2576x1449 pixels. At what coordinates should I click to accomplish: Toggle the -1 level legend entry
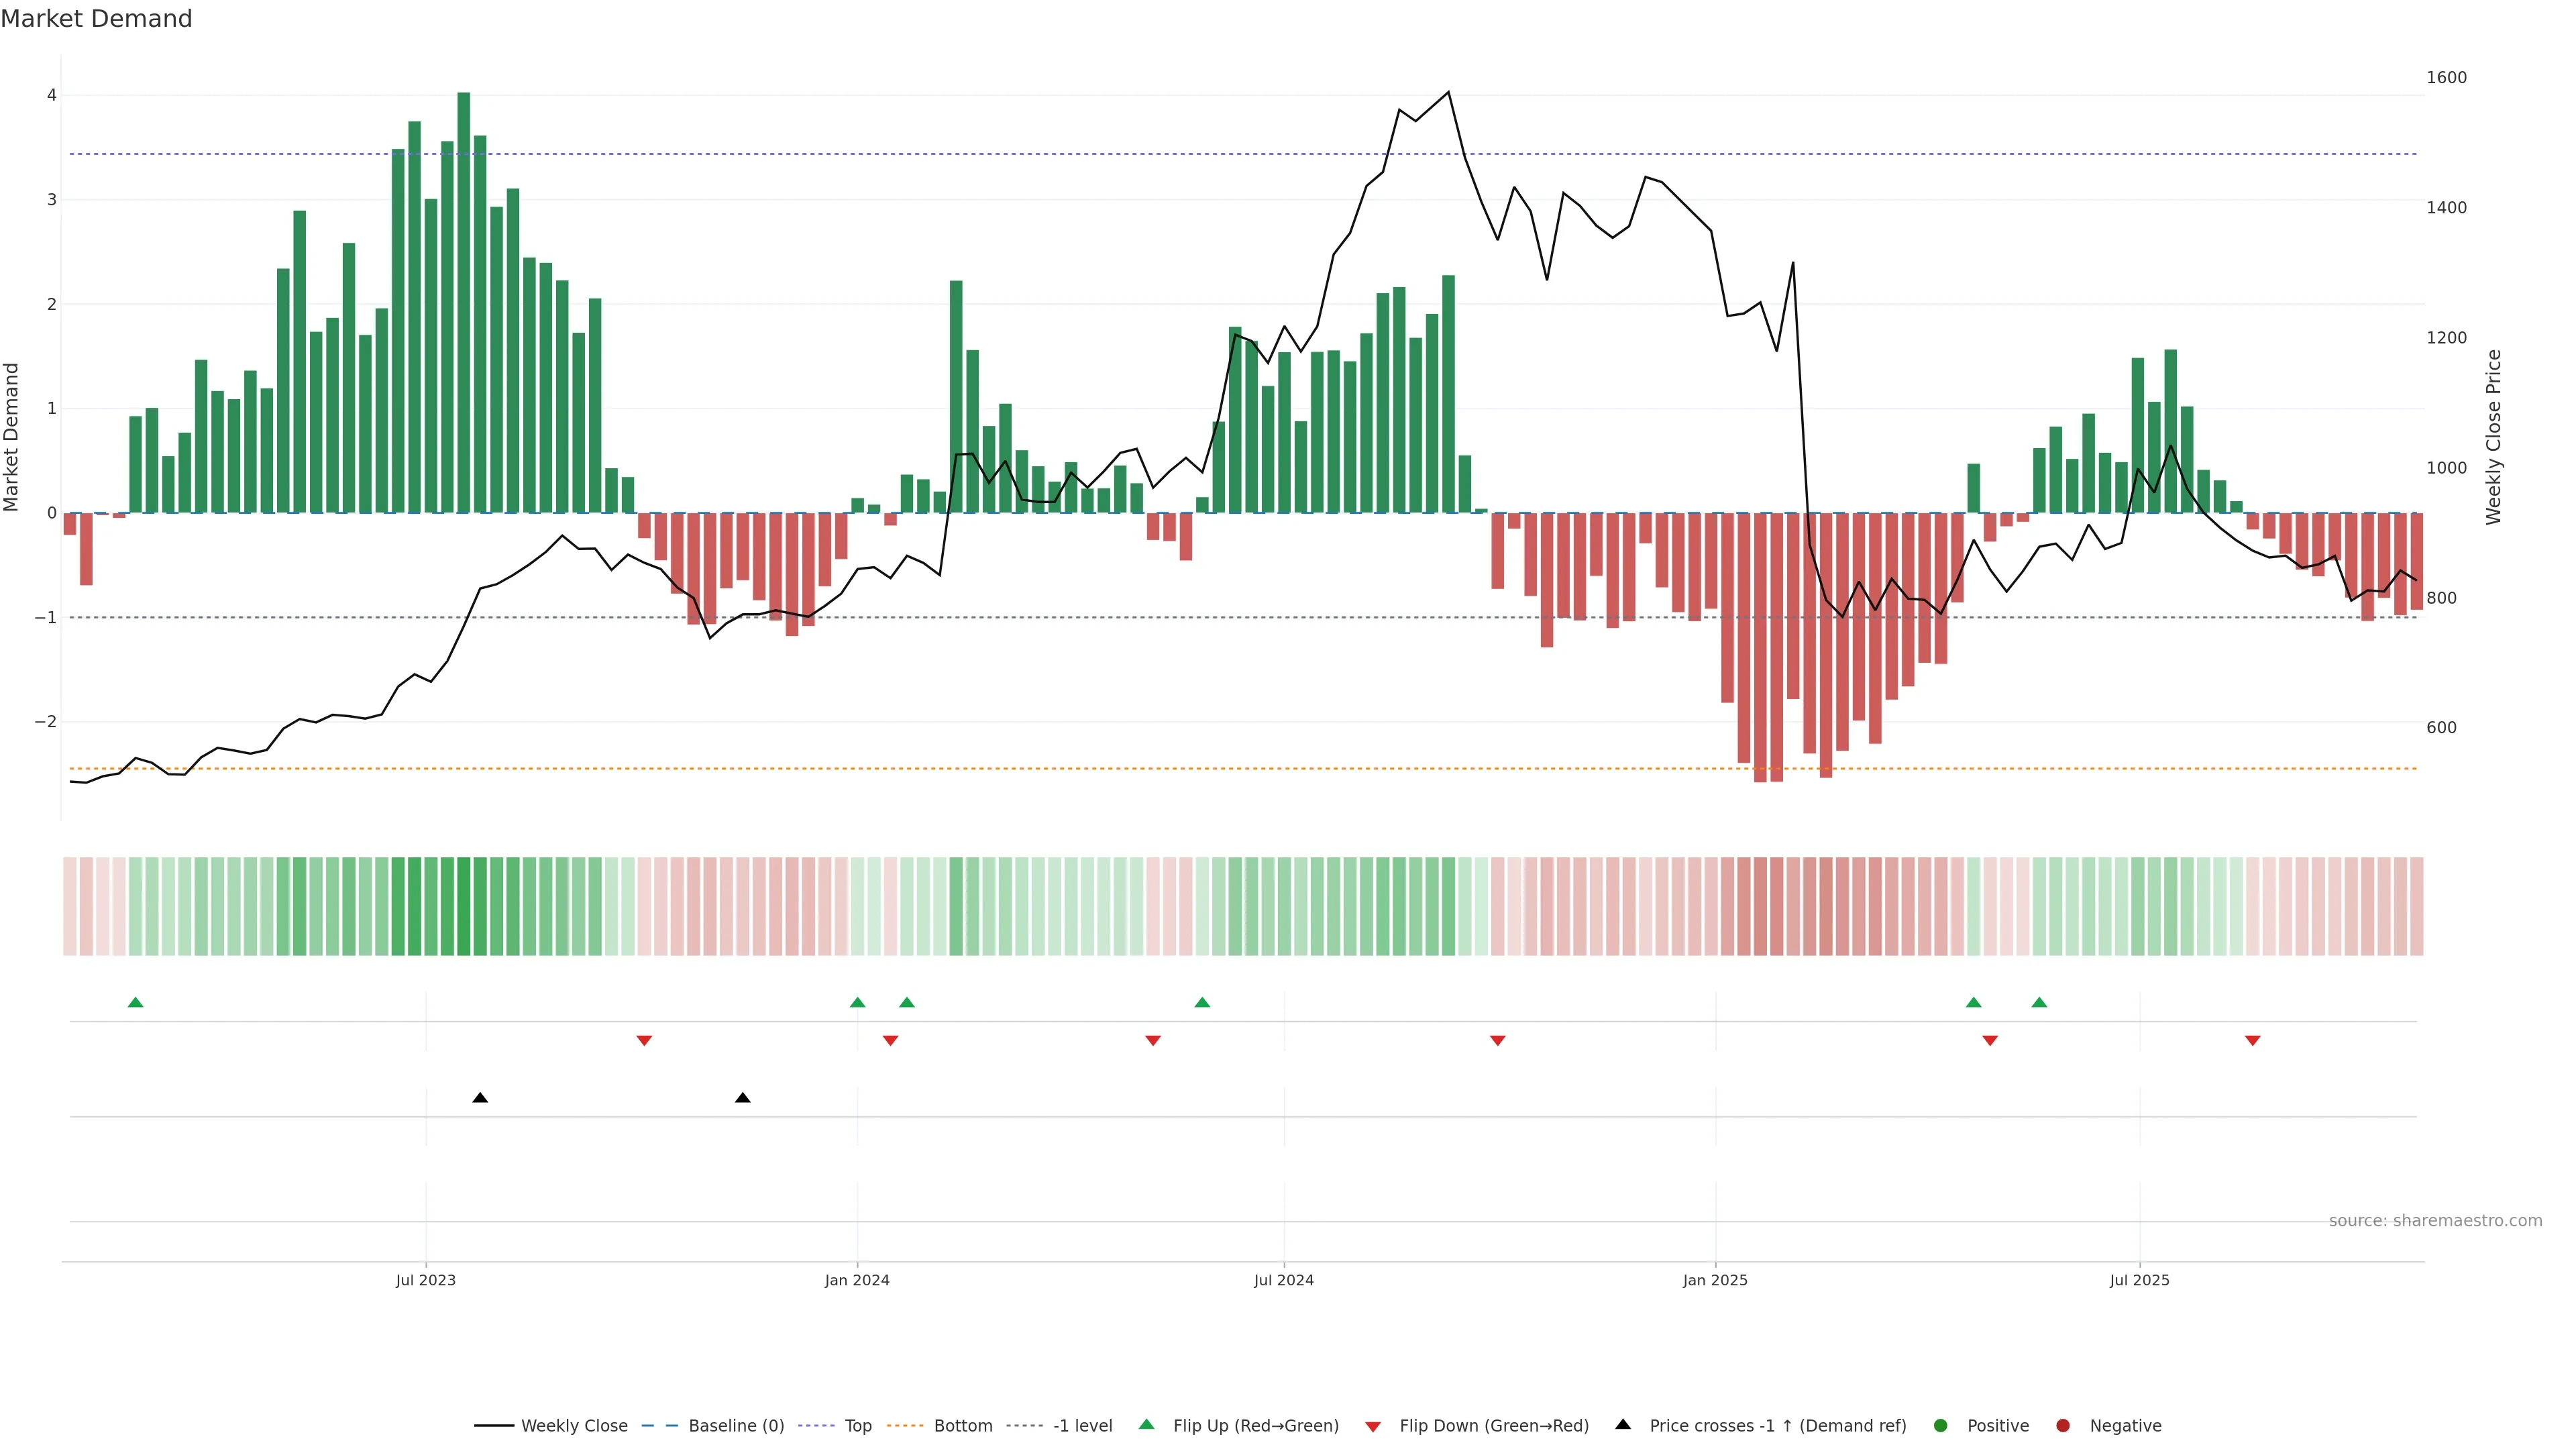(x=1082, y=1426)
